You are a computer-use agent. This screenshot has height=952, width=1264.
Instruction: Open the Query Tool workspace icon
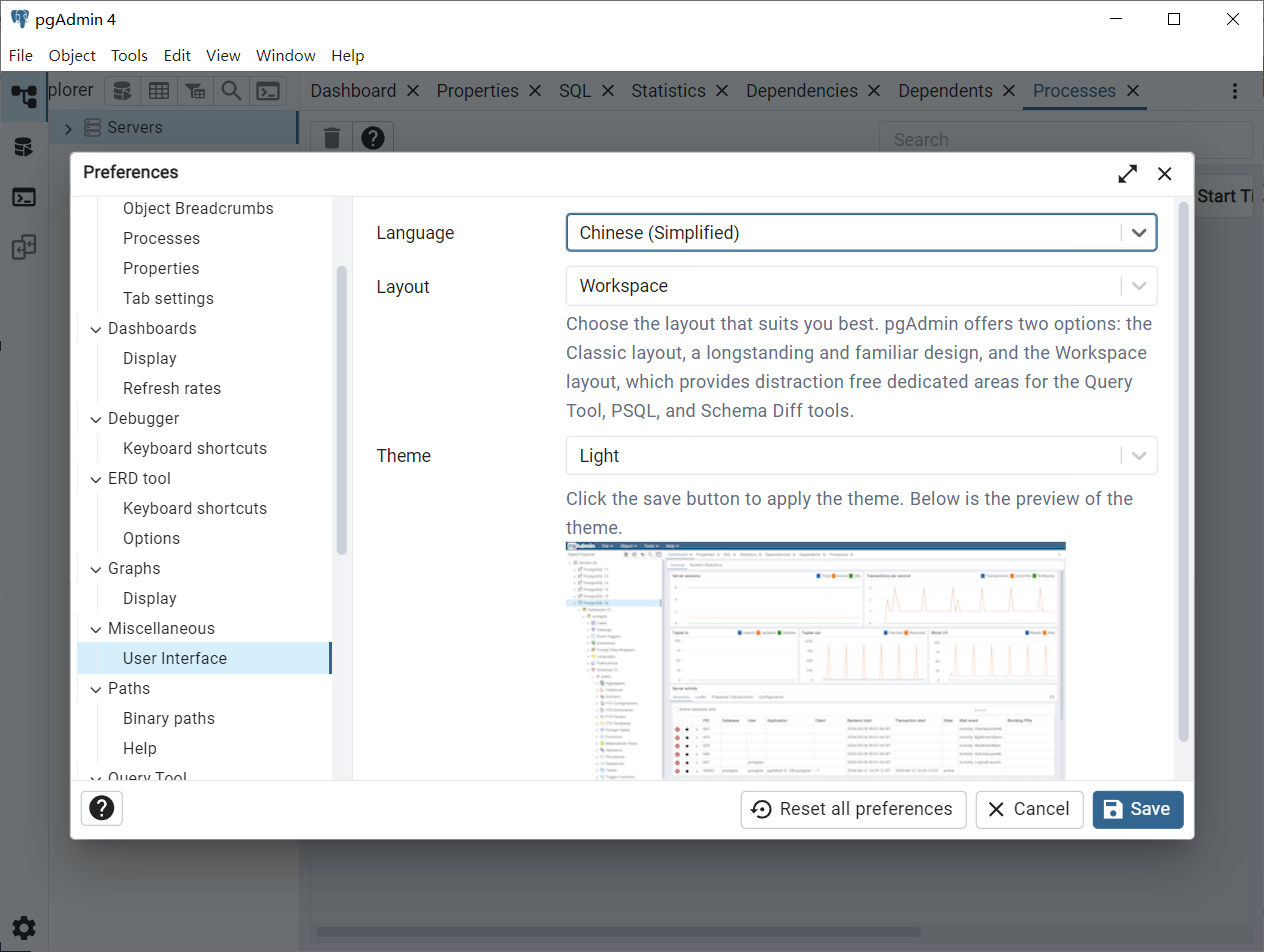pos(24,148)
